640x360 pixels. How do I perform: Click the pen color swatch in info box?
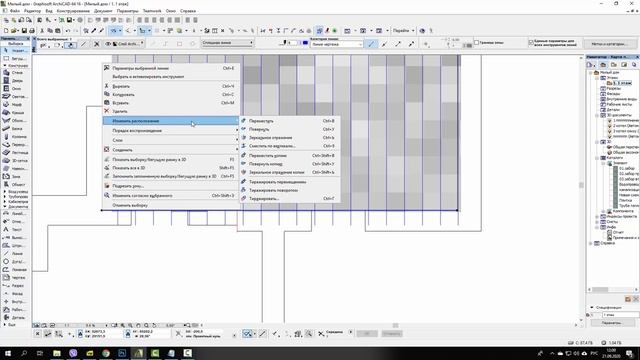coord(305,42)
